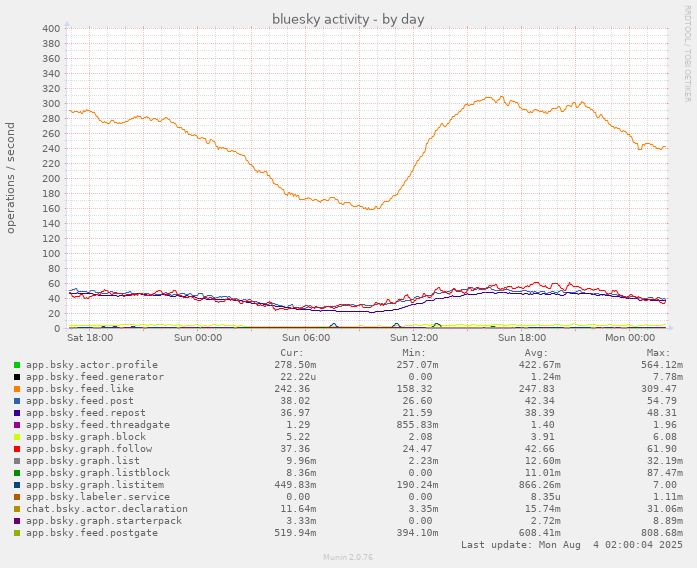Click the Last update timestamp text
The image size is (697, 568).
pyautogui.click(x=572, y=545)
